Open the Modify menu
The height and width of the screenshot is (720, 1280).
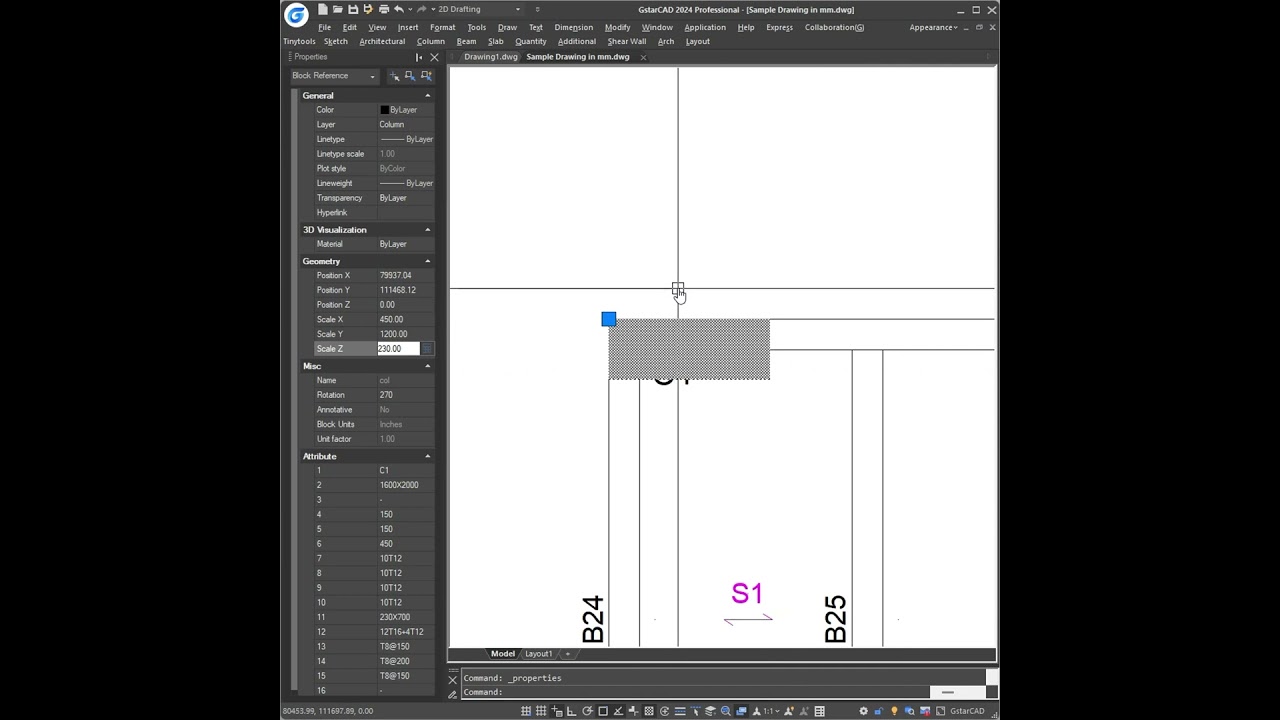[617, 27]
